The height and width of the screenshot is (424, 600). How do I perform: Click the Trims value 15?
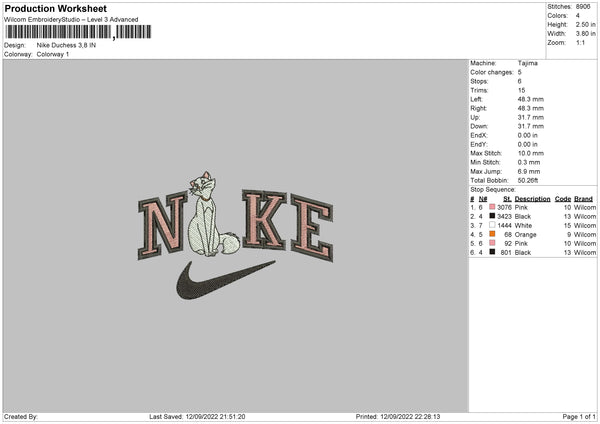coord(521,90)
